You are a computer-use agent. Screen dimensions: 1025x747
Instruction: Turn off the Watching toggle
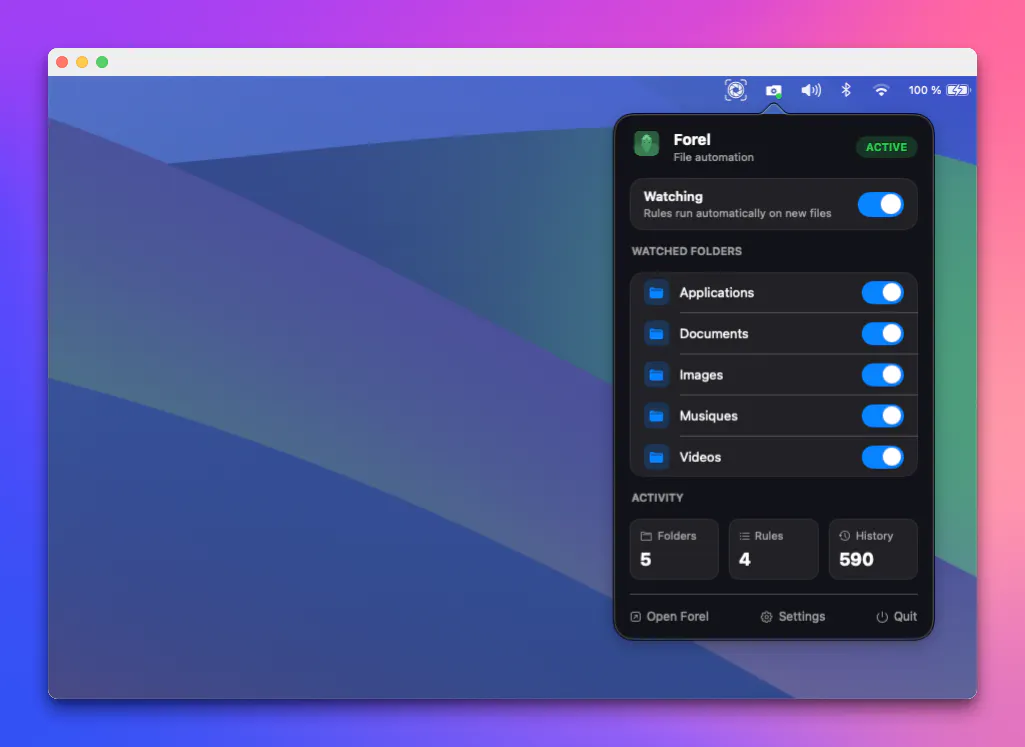pyautogui.click(x=881, y=205)
